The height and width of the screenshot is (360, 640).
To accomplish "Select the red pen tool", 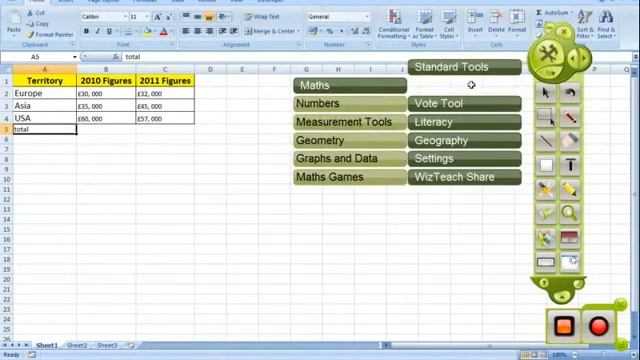I will (x=570, y=118).
